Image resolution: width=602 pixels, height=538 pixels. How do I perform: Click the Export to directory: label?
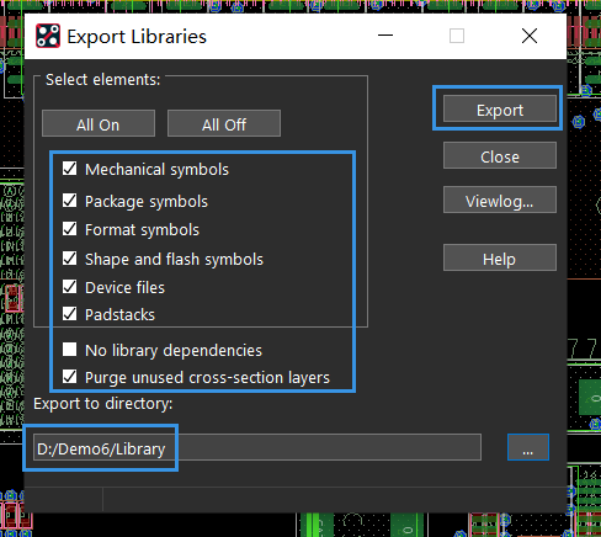point(103,404)
